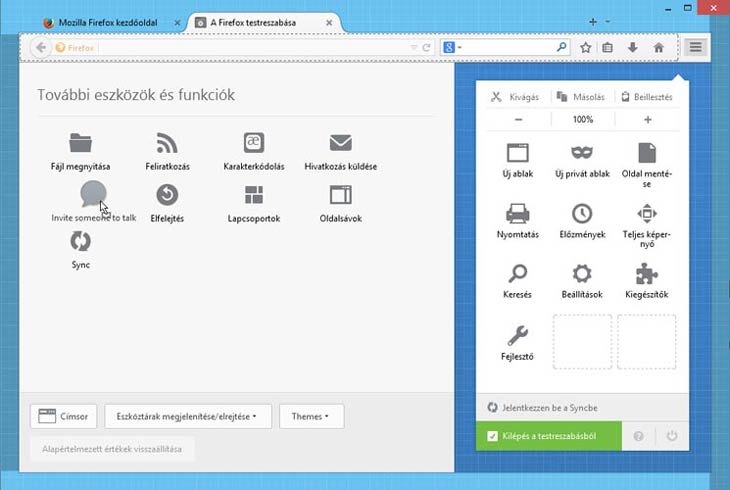Select the Hivatkozás küldése envelope icon
Image resolution: width=730 pixels, height=490 pixels.
pos(341,143)
